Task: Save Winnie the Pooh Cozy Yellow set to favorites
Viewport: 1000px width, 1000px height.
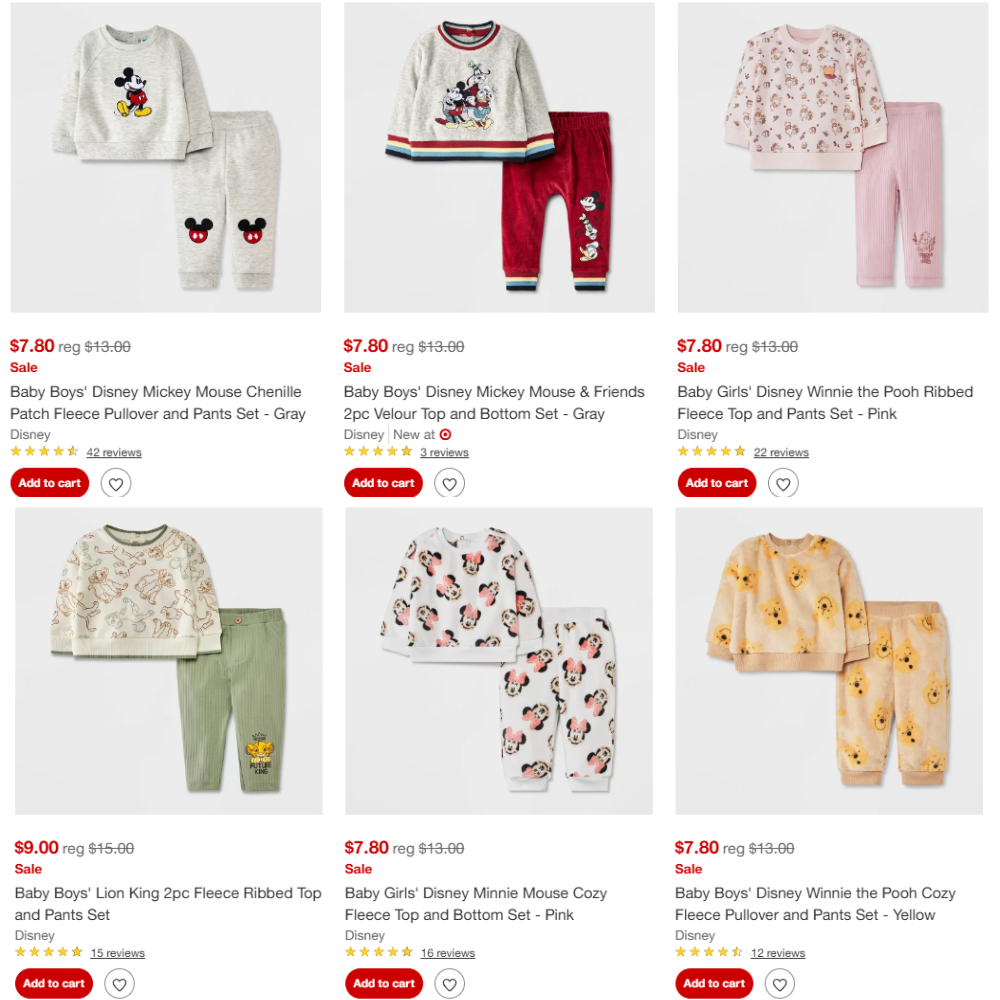Action: pos(780,983)
